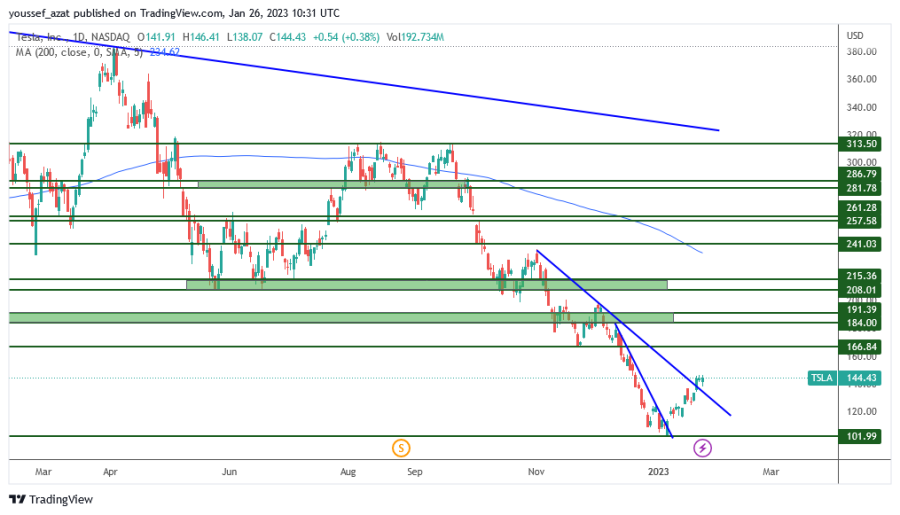Click the NASDAQ exchange label in legend

point(110,37)
